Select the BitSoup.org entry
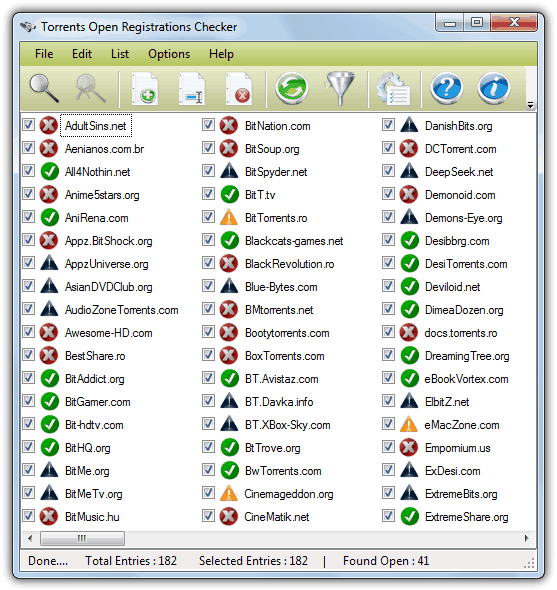The height and width of the screenshot is (590, 557). 272,149
